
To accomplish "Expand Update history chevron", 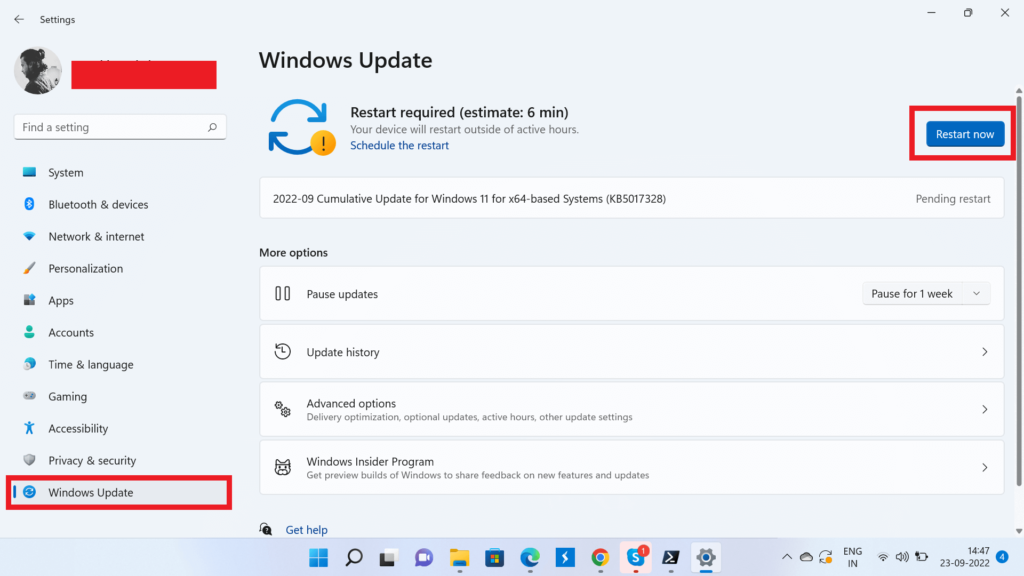I will pos(985,352).
